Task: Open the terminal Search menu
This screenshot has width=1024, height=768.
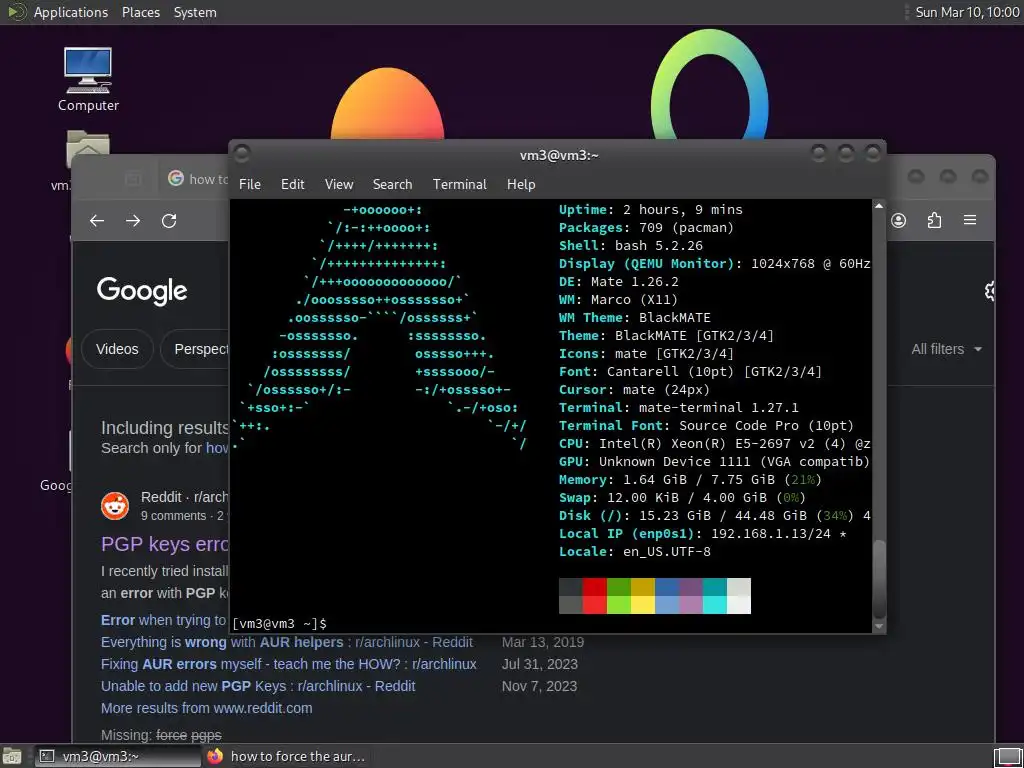Action: click(392, 184)
